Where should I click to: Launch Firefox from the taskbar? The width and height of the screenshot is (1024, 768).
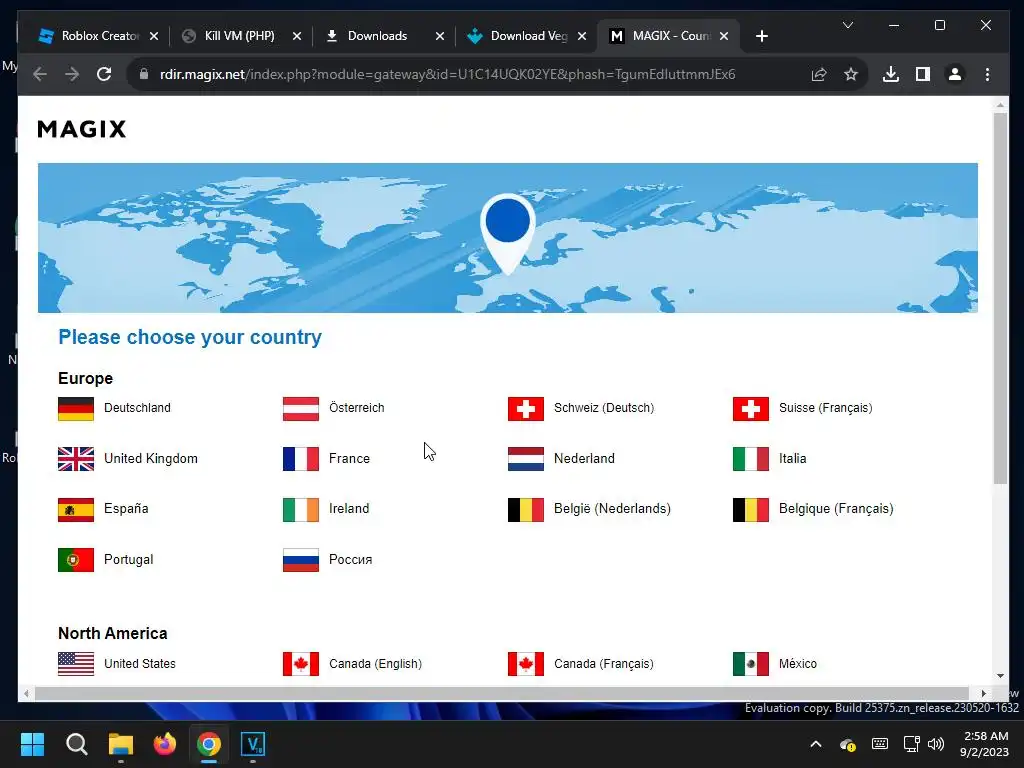[x=165, y=744]
